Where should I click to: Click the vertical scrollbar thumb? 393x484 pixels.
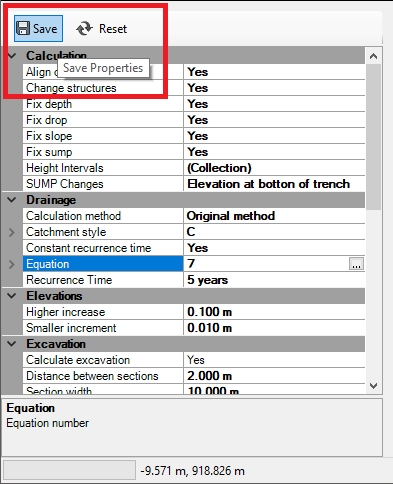(x=373, y=137)
